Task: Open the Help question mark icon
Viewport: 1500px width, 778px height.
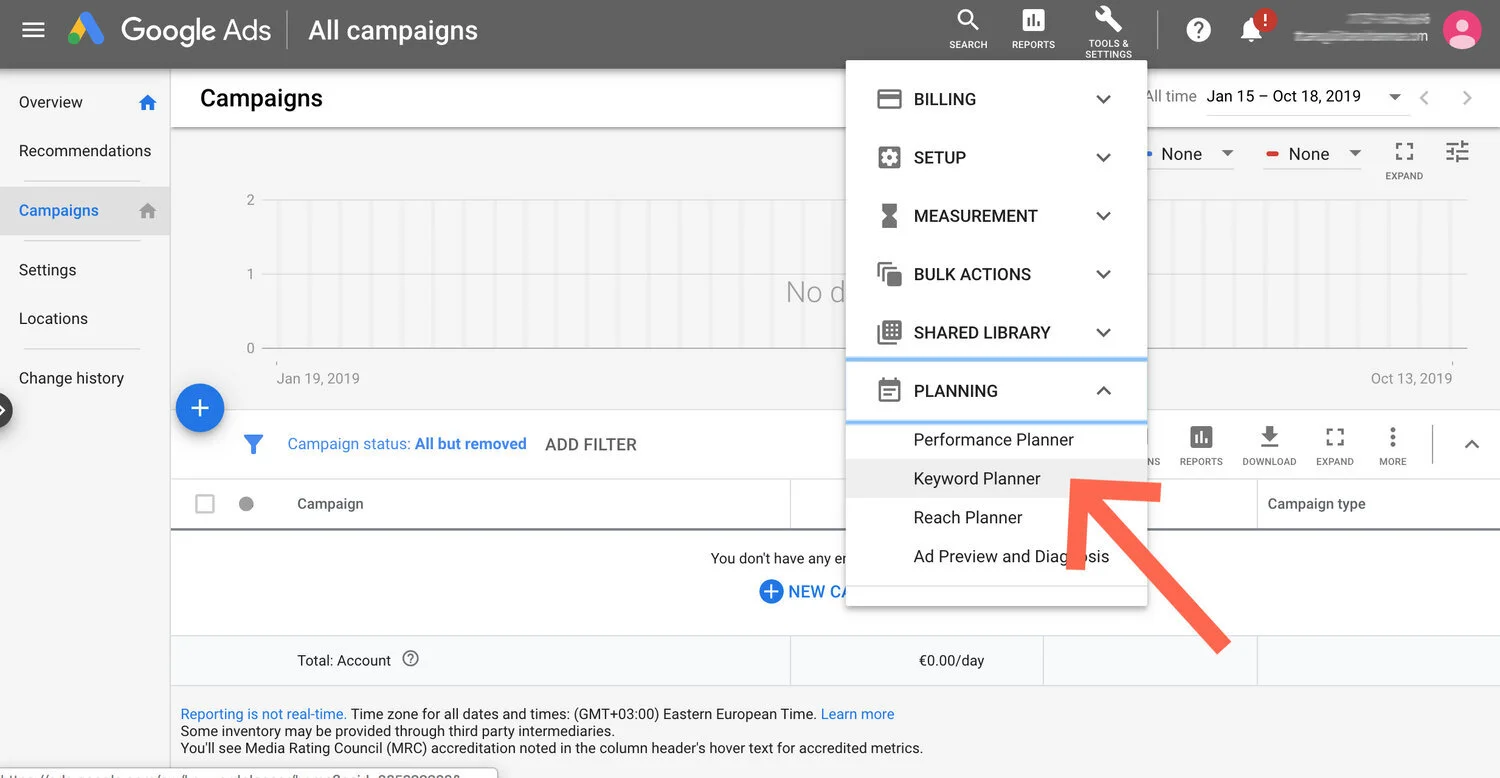Action: pos(1199,30)
